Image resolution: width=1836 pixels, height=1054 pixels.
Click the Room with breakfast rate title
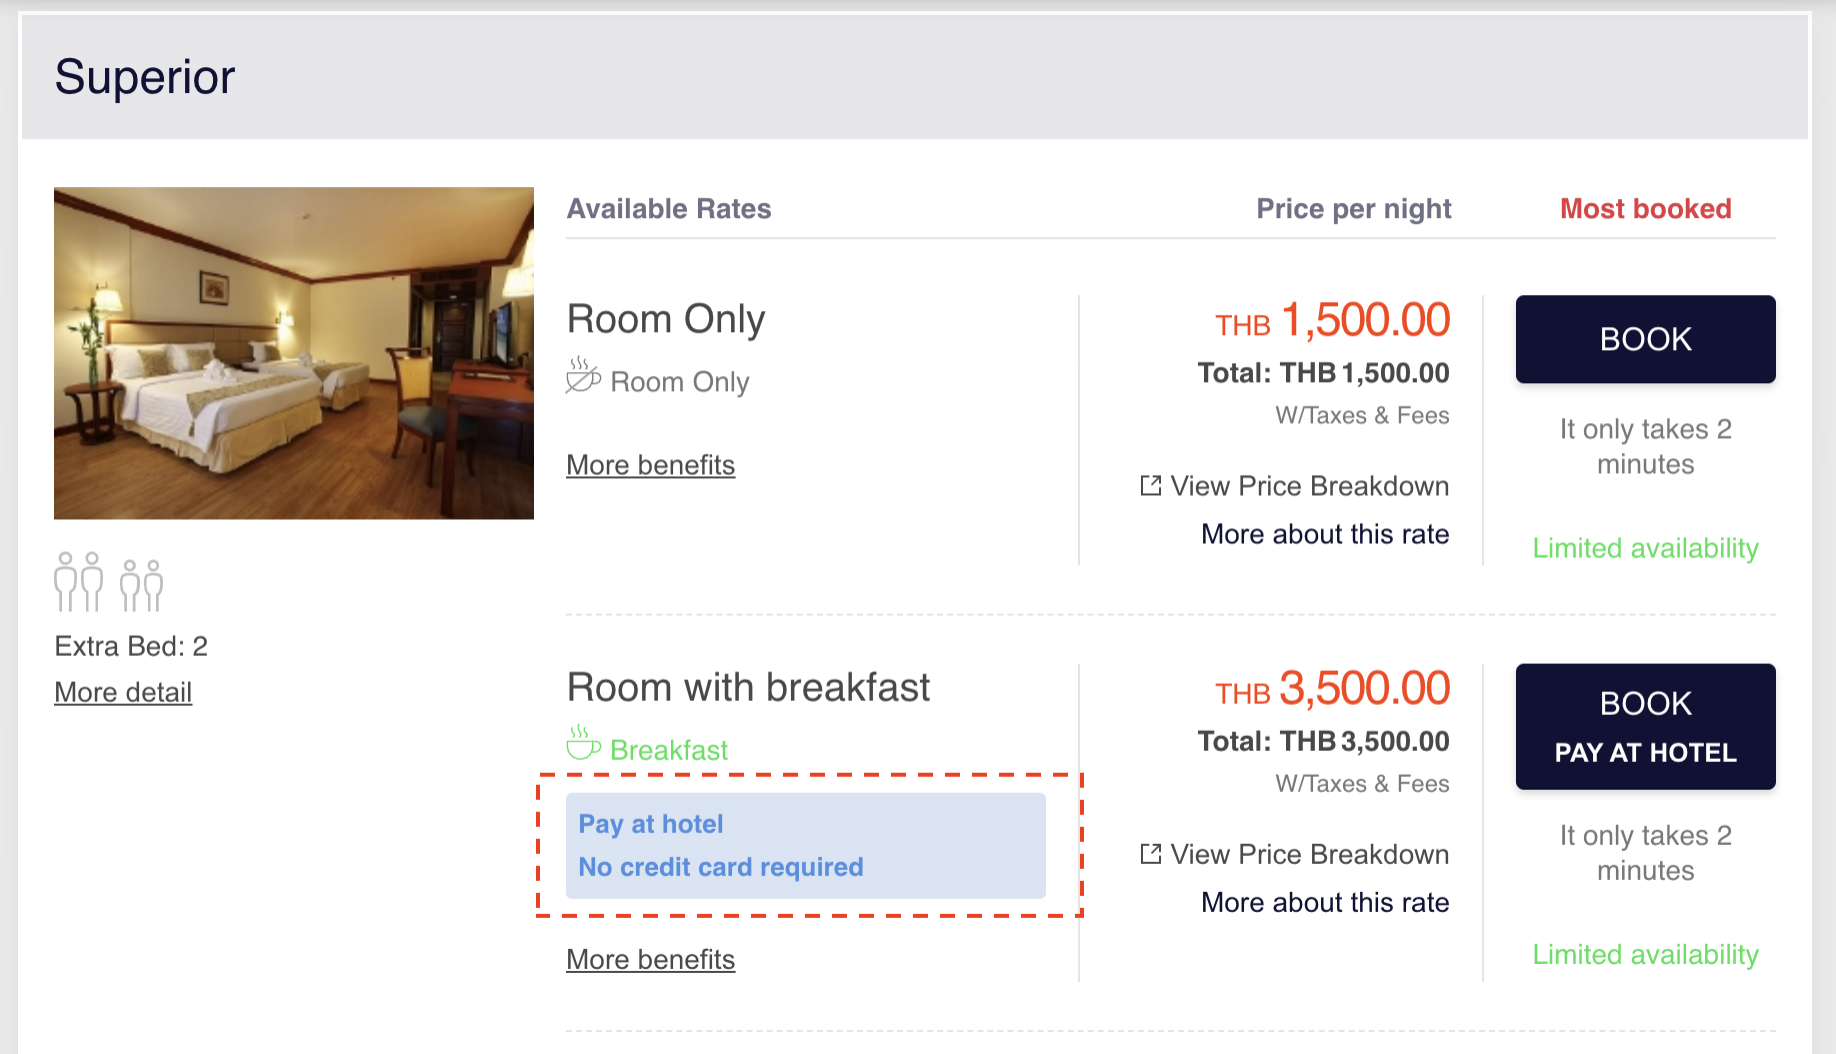pyautogui.click(x=748, y=688)
